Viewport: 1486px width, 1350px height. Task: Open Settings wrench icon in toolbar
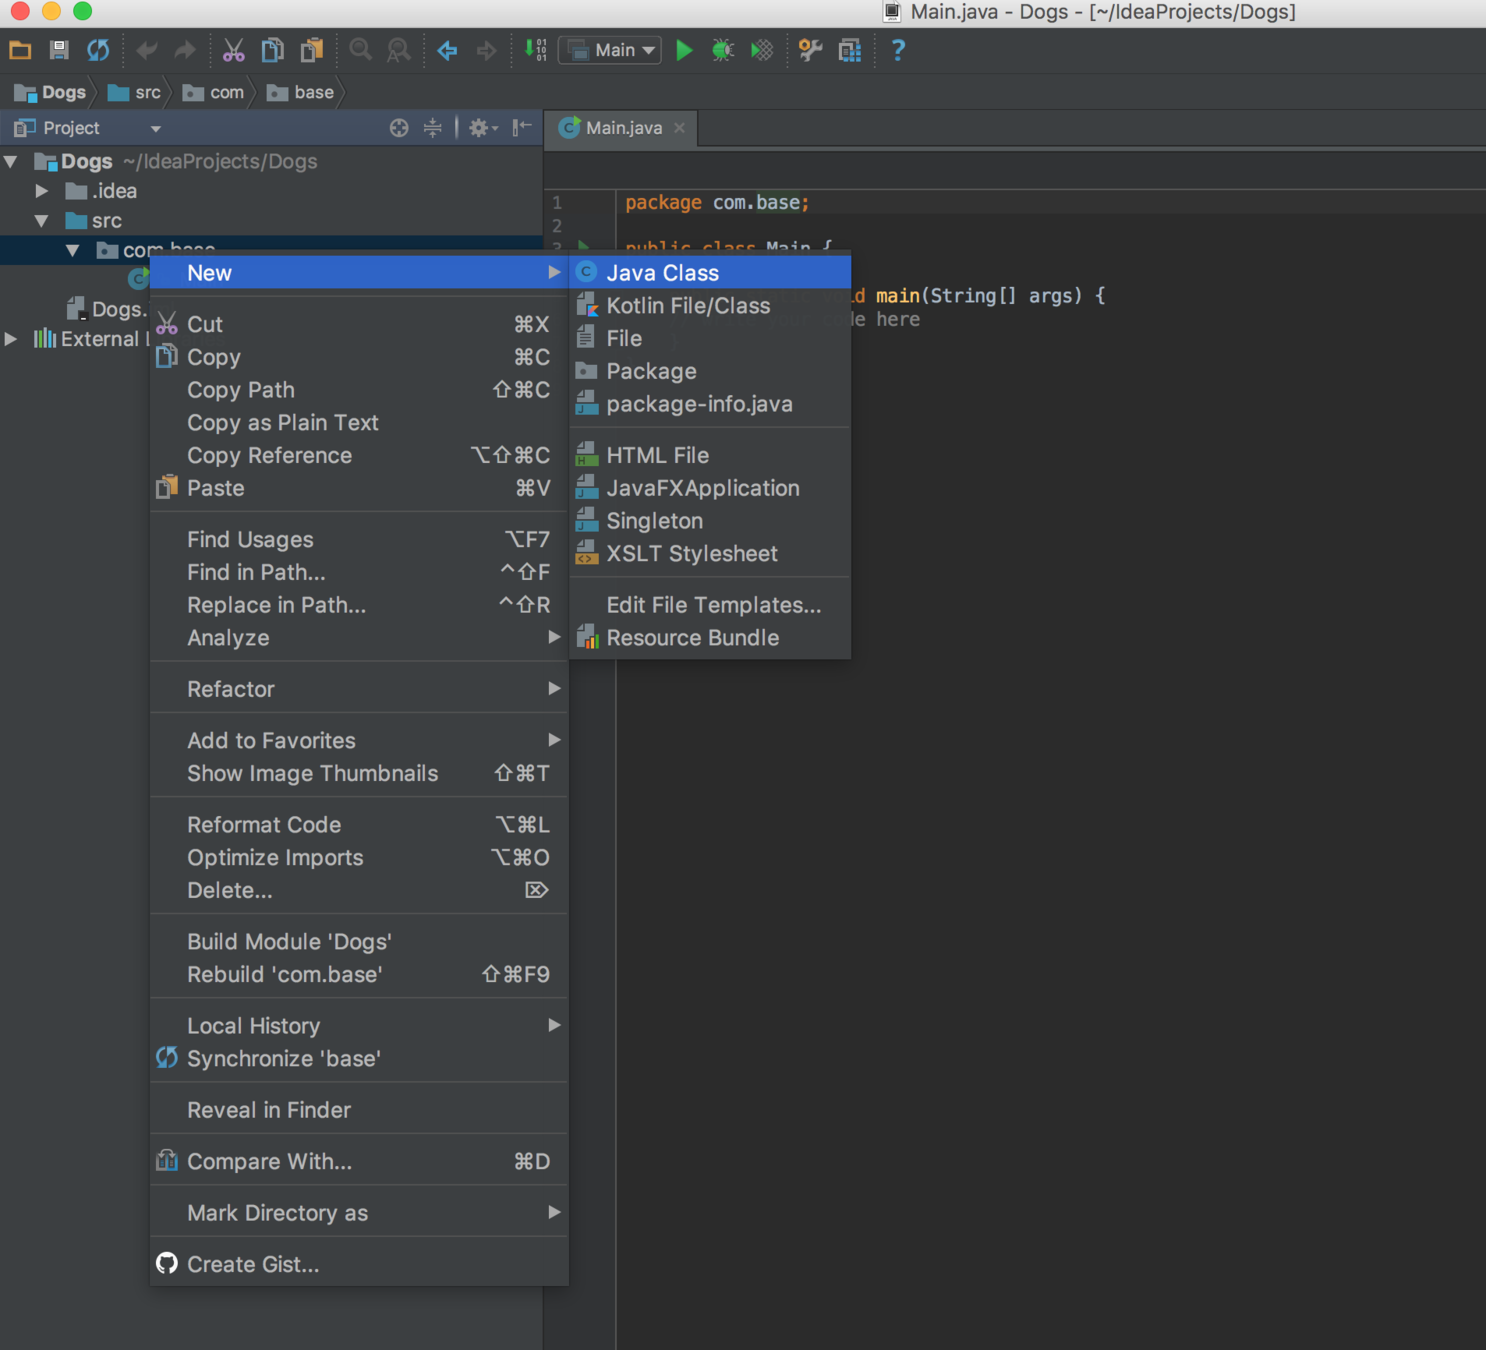pos(810,50)
